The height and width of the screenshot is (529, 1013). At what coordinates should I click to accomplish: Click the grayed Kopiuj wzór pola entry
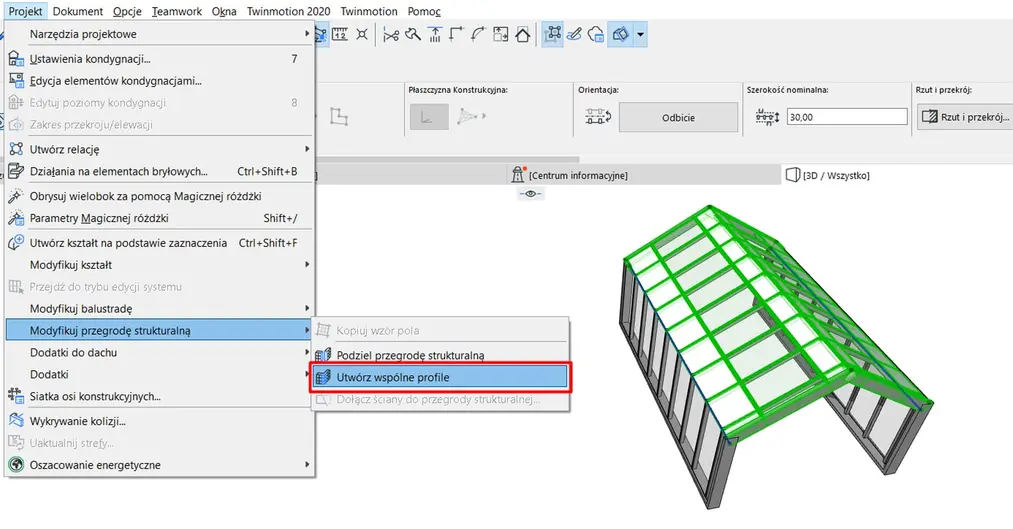tap(441, 331)
